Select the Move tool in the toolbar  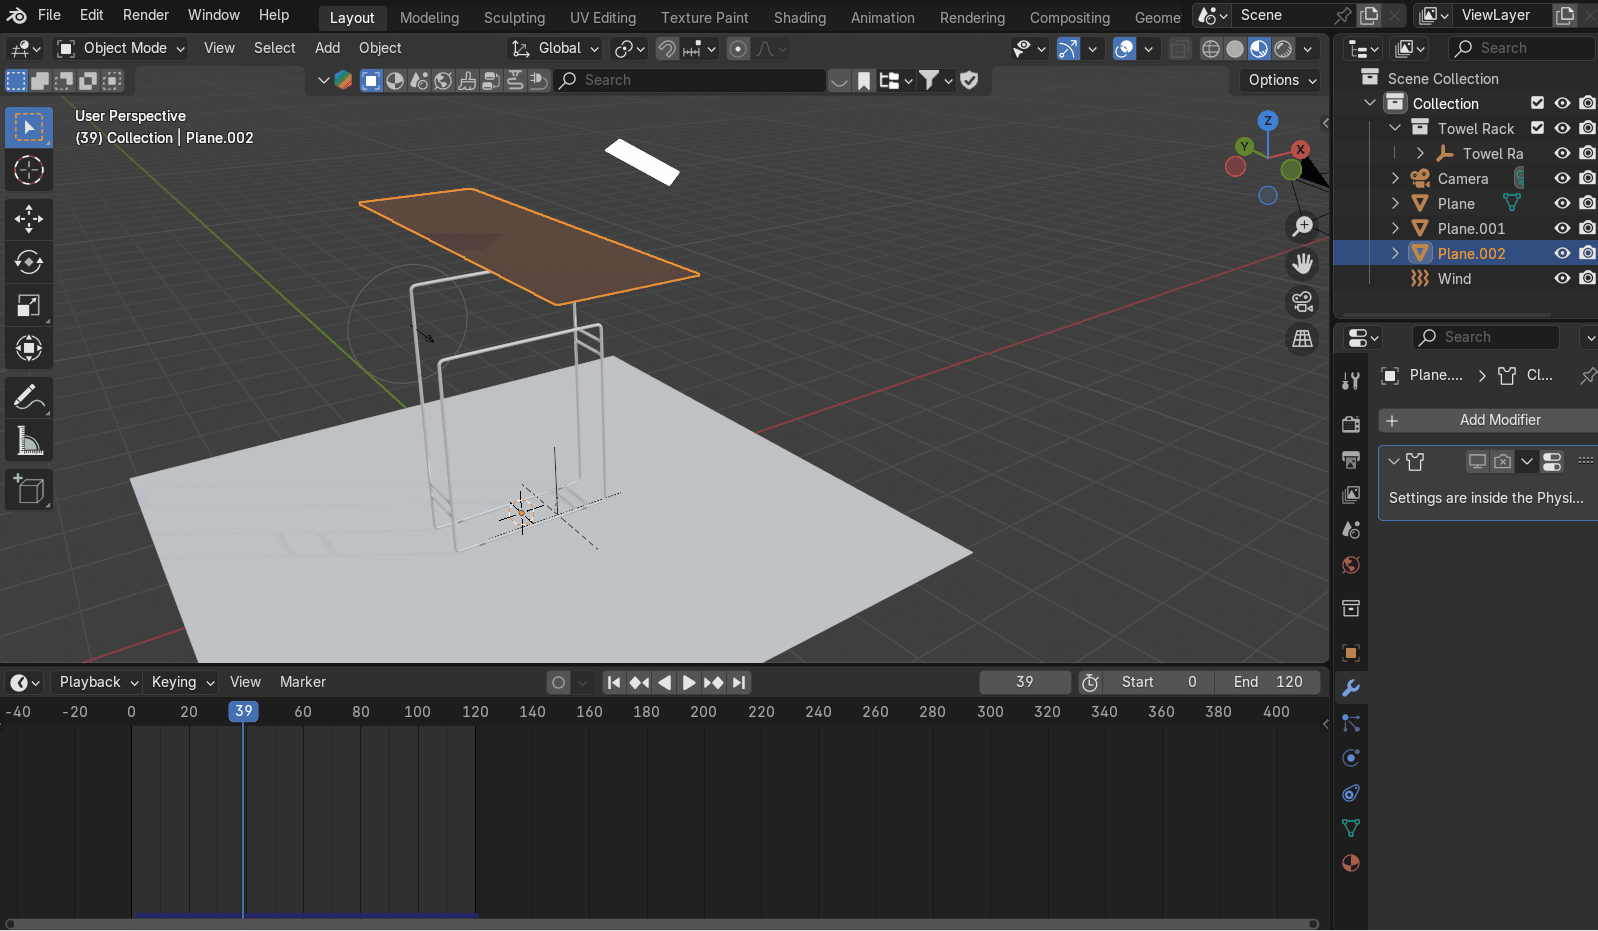click(28, 218)
